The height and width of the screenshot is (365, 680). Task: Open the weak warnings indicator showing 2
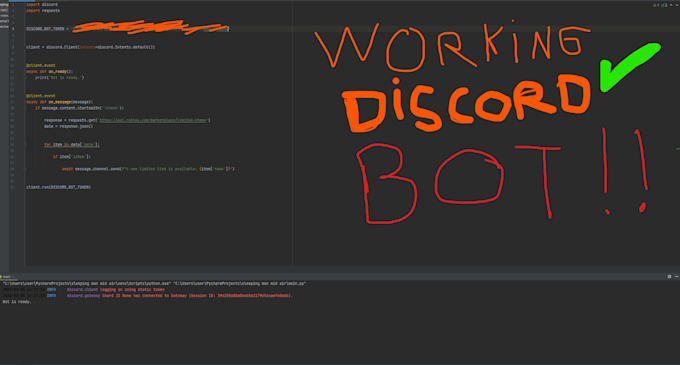point(664,5)
